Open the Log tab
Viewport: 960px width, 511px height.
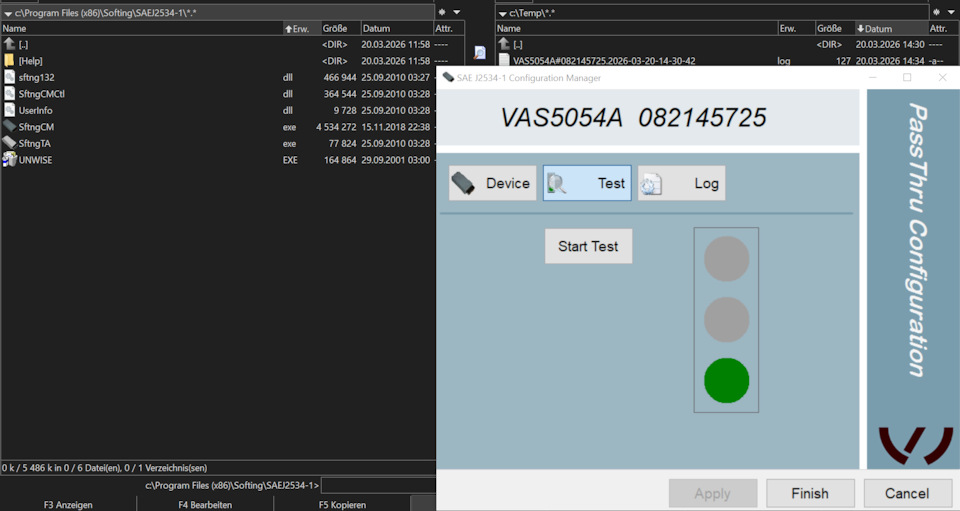point(681,183)
